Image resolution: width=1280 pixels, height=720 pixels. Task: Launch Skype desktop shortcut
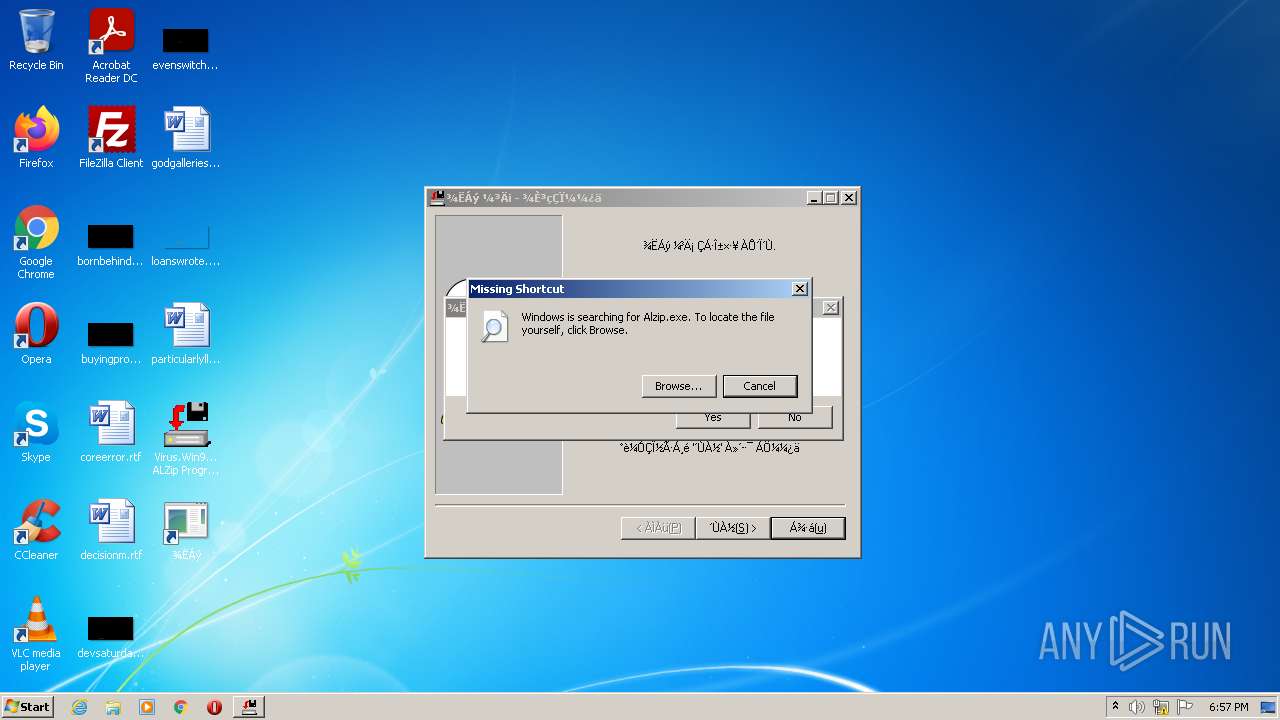pos(36,432)
